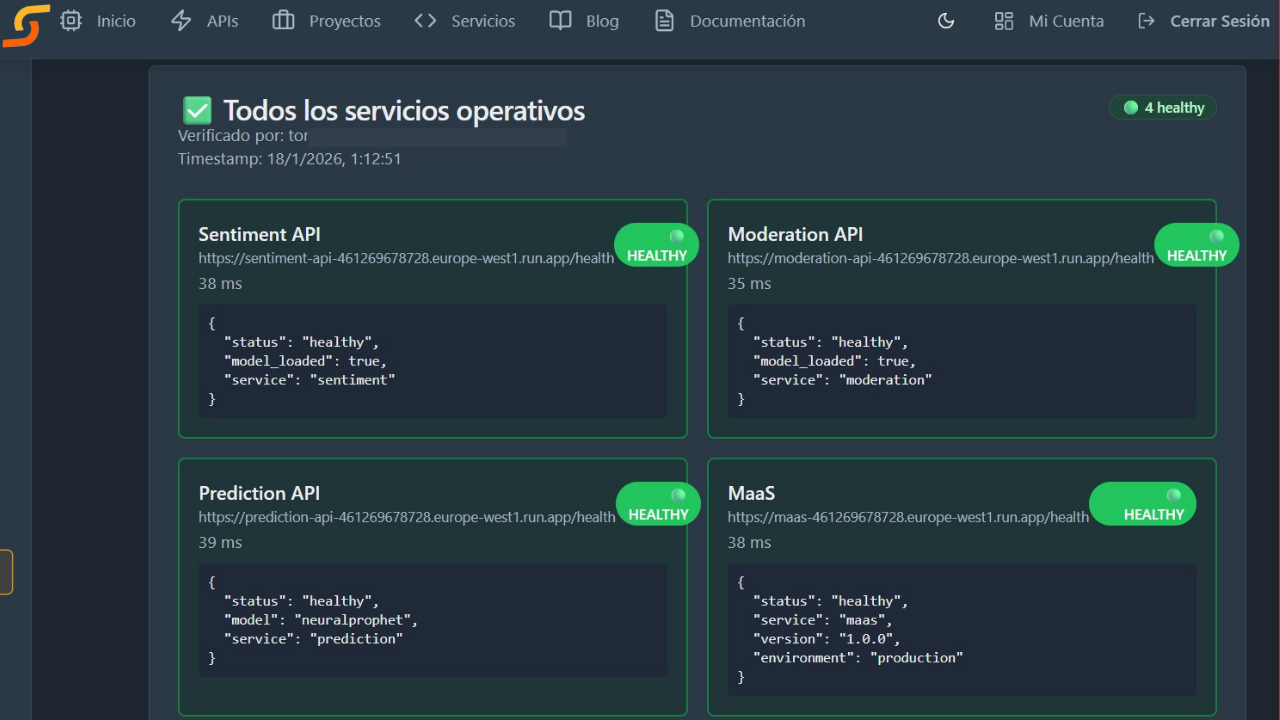Click the Cerrar Sesión logout icon
Screen dimensions: 1280x720
[x=1147, y=21]
